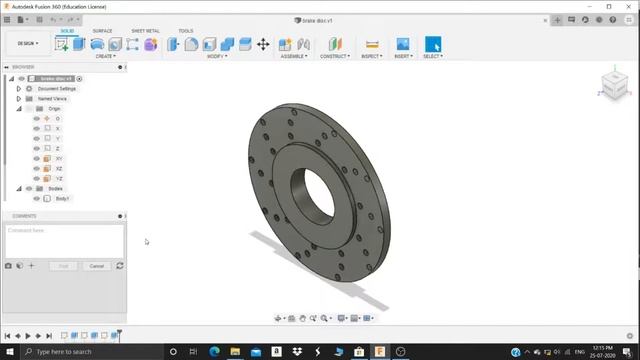The width and height of the screenshot is (640, 360).
Task: Select the Shell tool
Action: tap(209, 44)
